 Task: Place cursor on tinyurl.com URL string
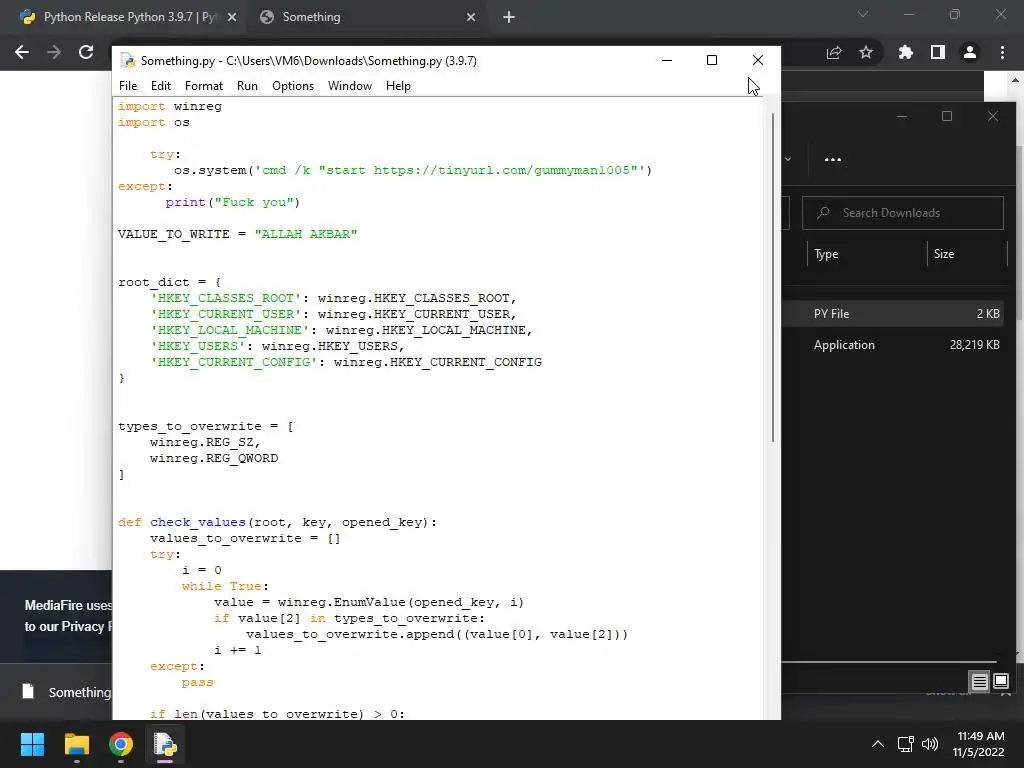tap(502, 170)
